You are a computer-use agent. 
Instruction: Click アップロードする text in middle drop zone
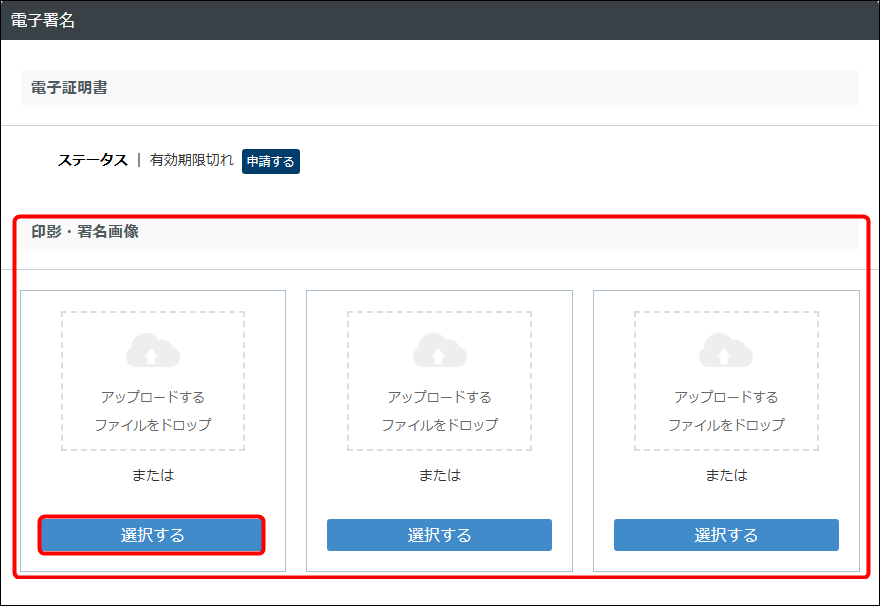439,397
